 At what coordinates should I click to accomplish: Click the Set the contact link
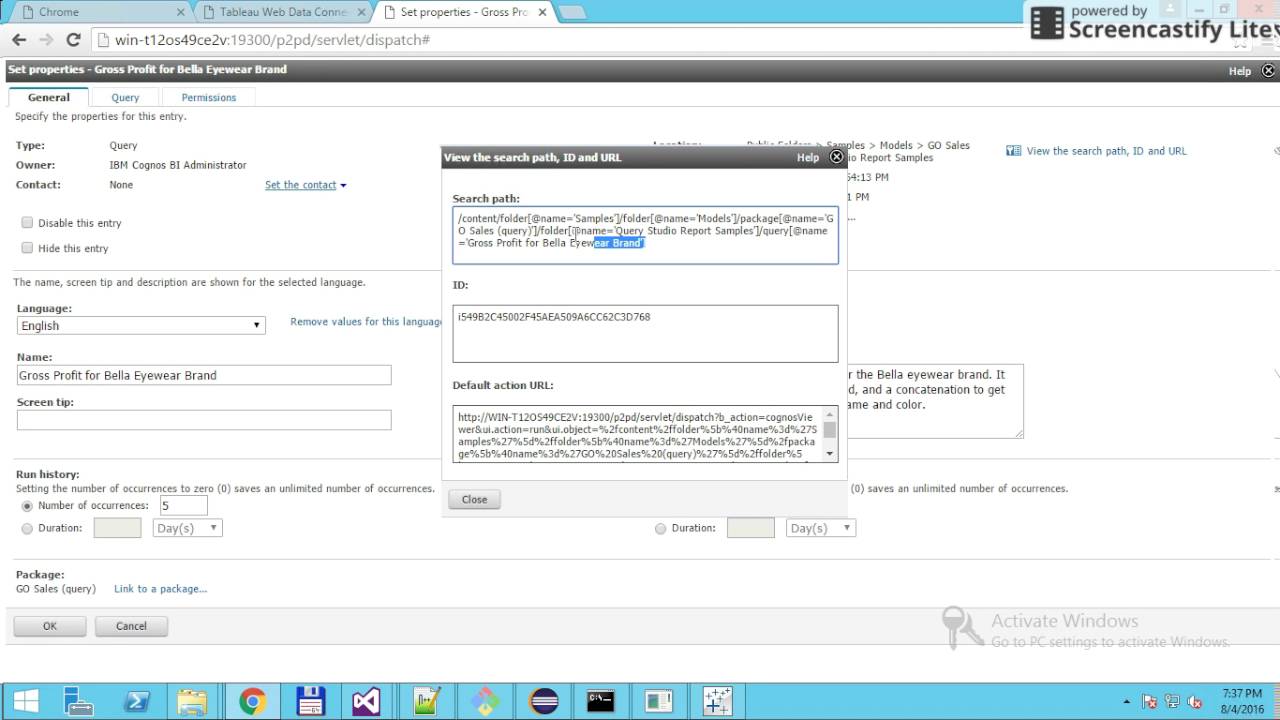[300, 185]
